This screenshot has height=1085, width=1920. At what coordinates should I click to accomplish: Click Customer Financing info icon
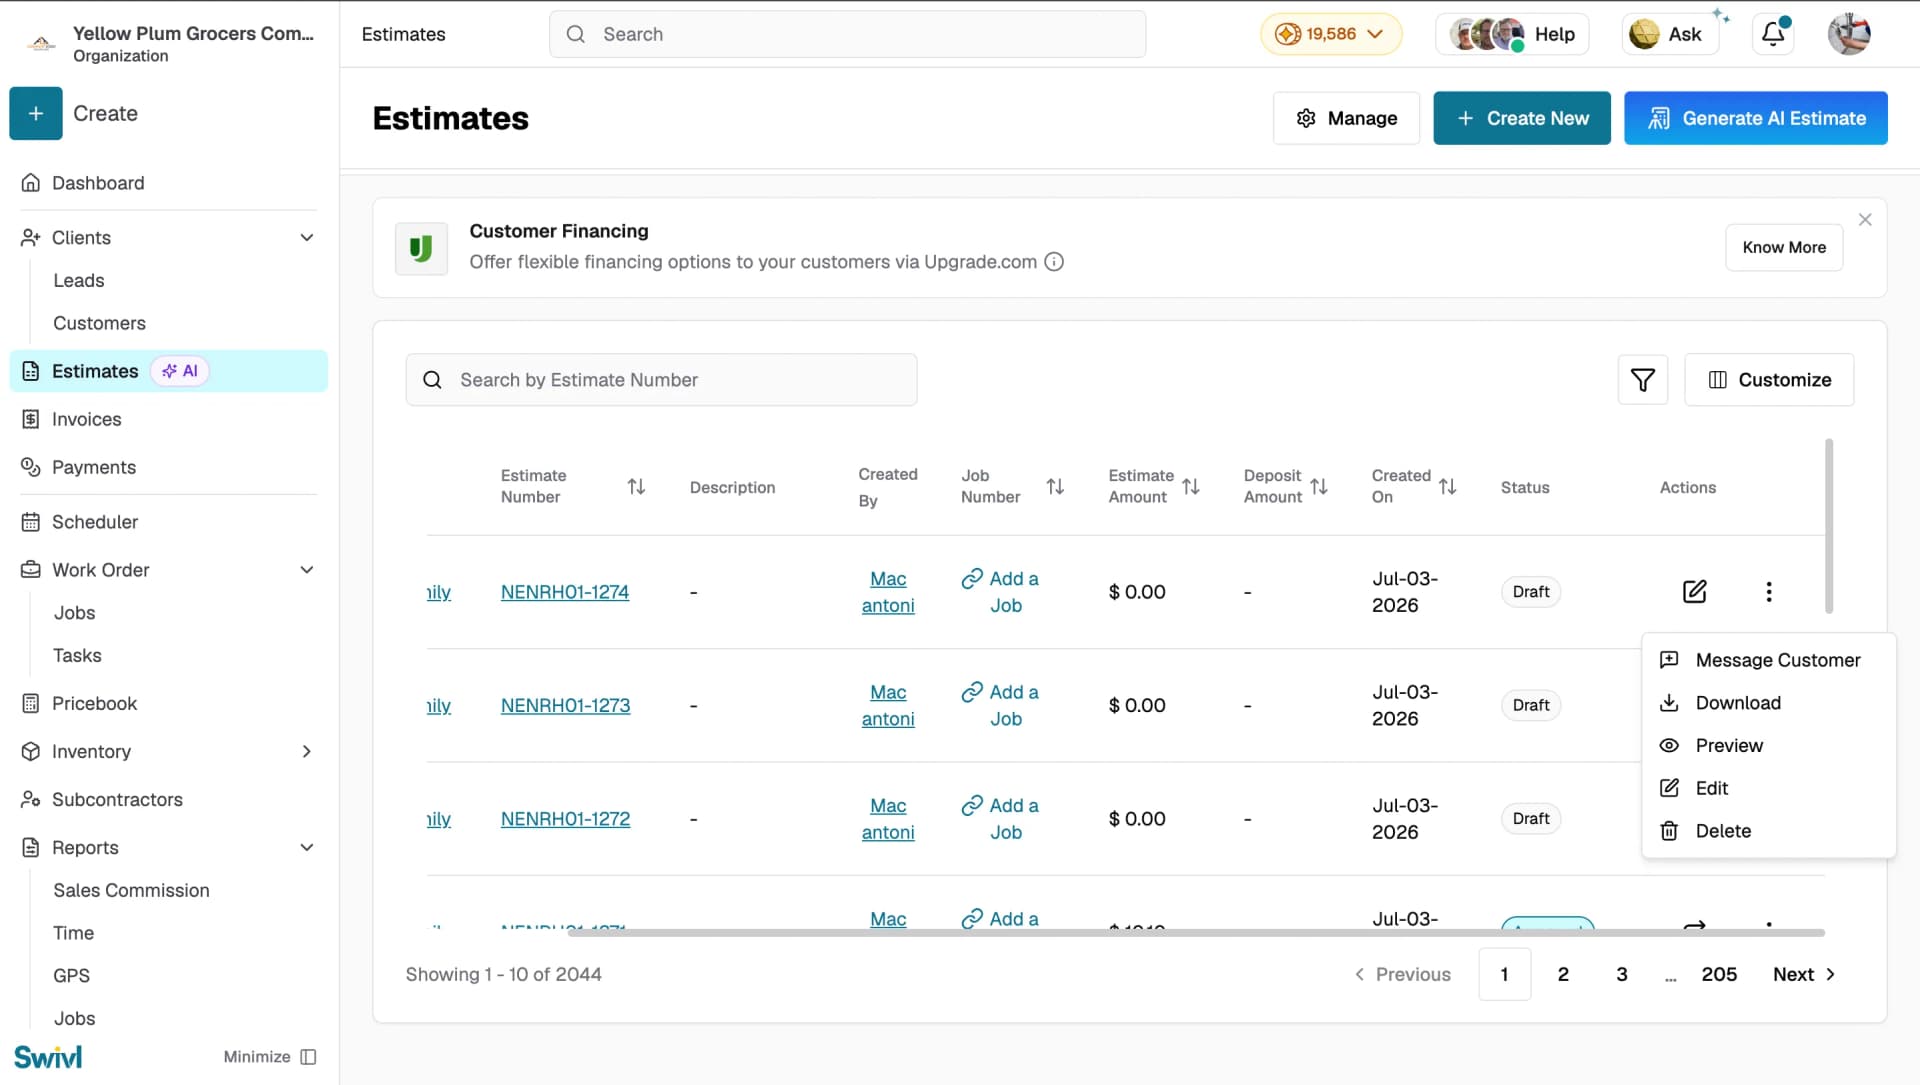(1054, 262)
